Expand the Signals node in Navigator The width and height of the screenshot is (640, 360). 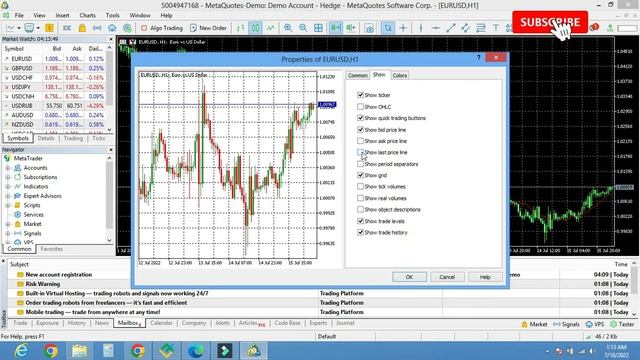8,233
